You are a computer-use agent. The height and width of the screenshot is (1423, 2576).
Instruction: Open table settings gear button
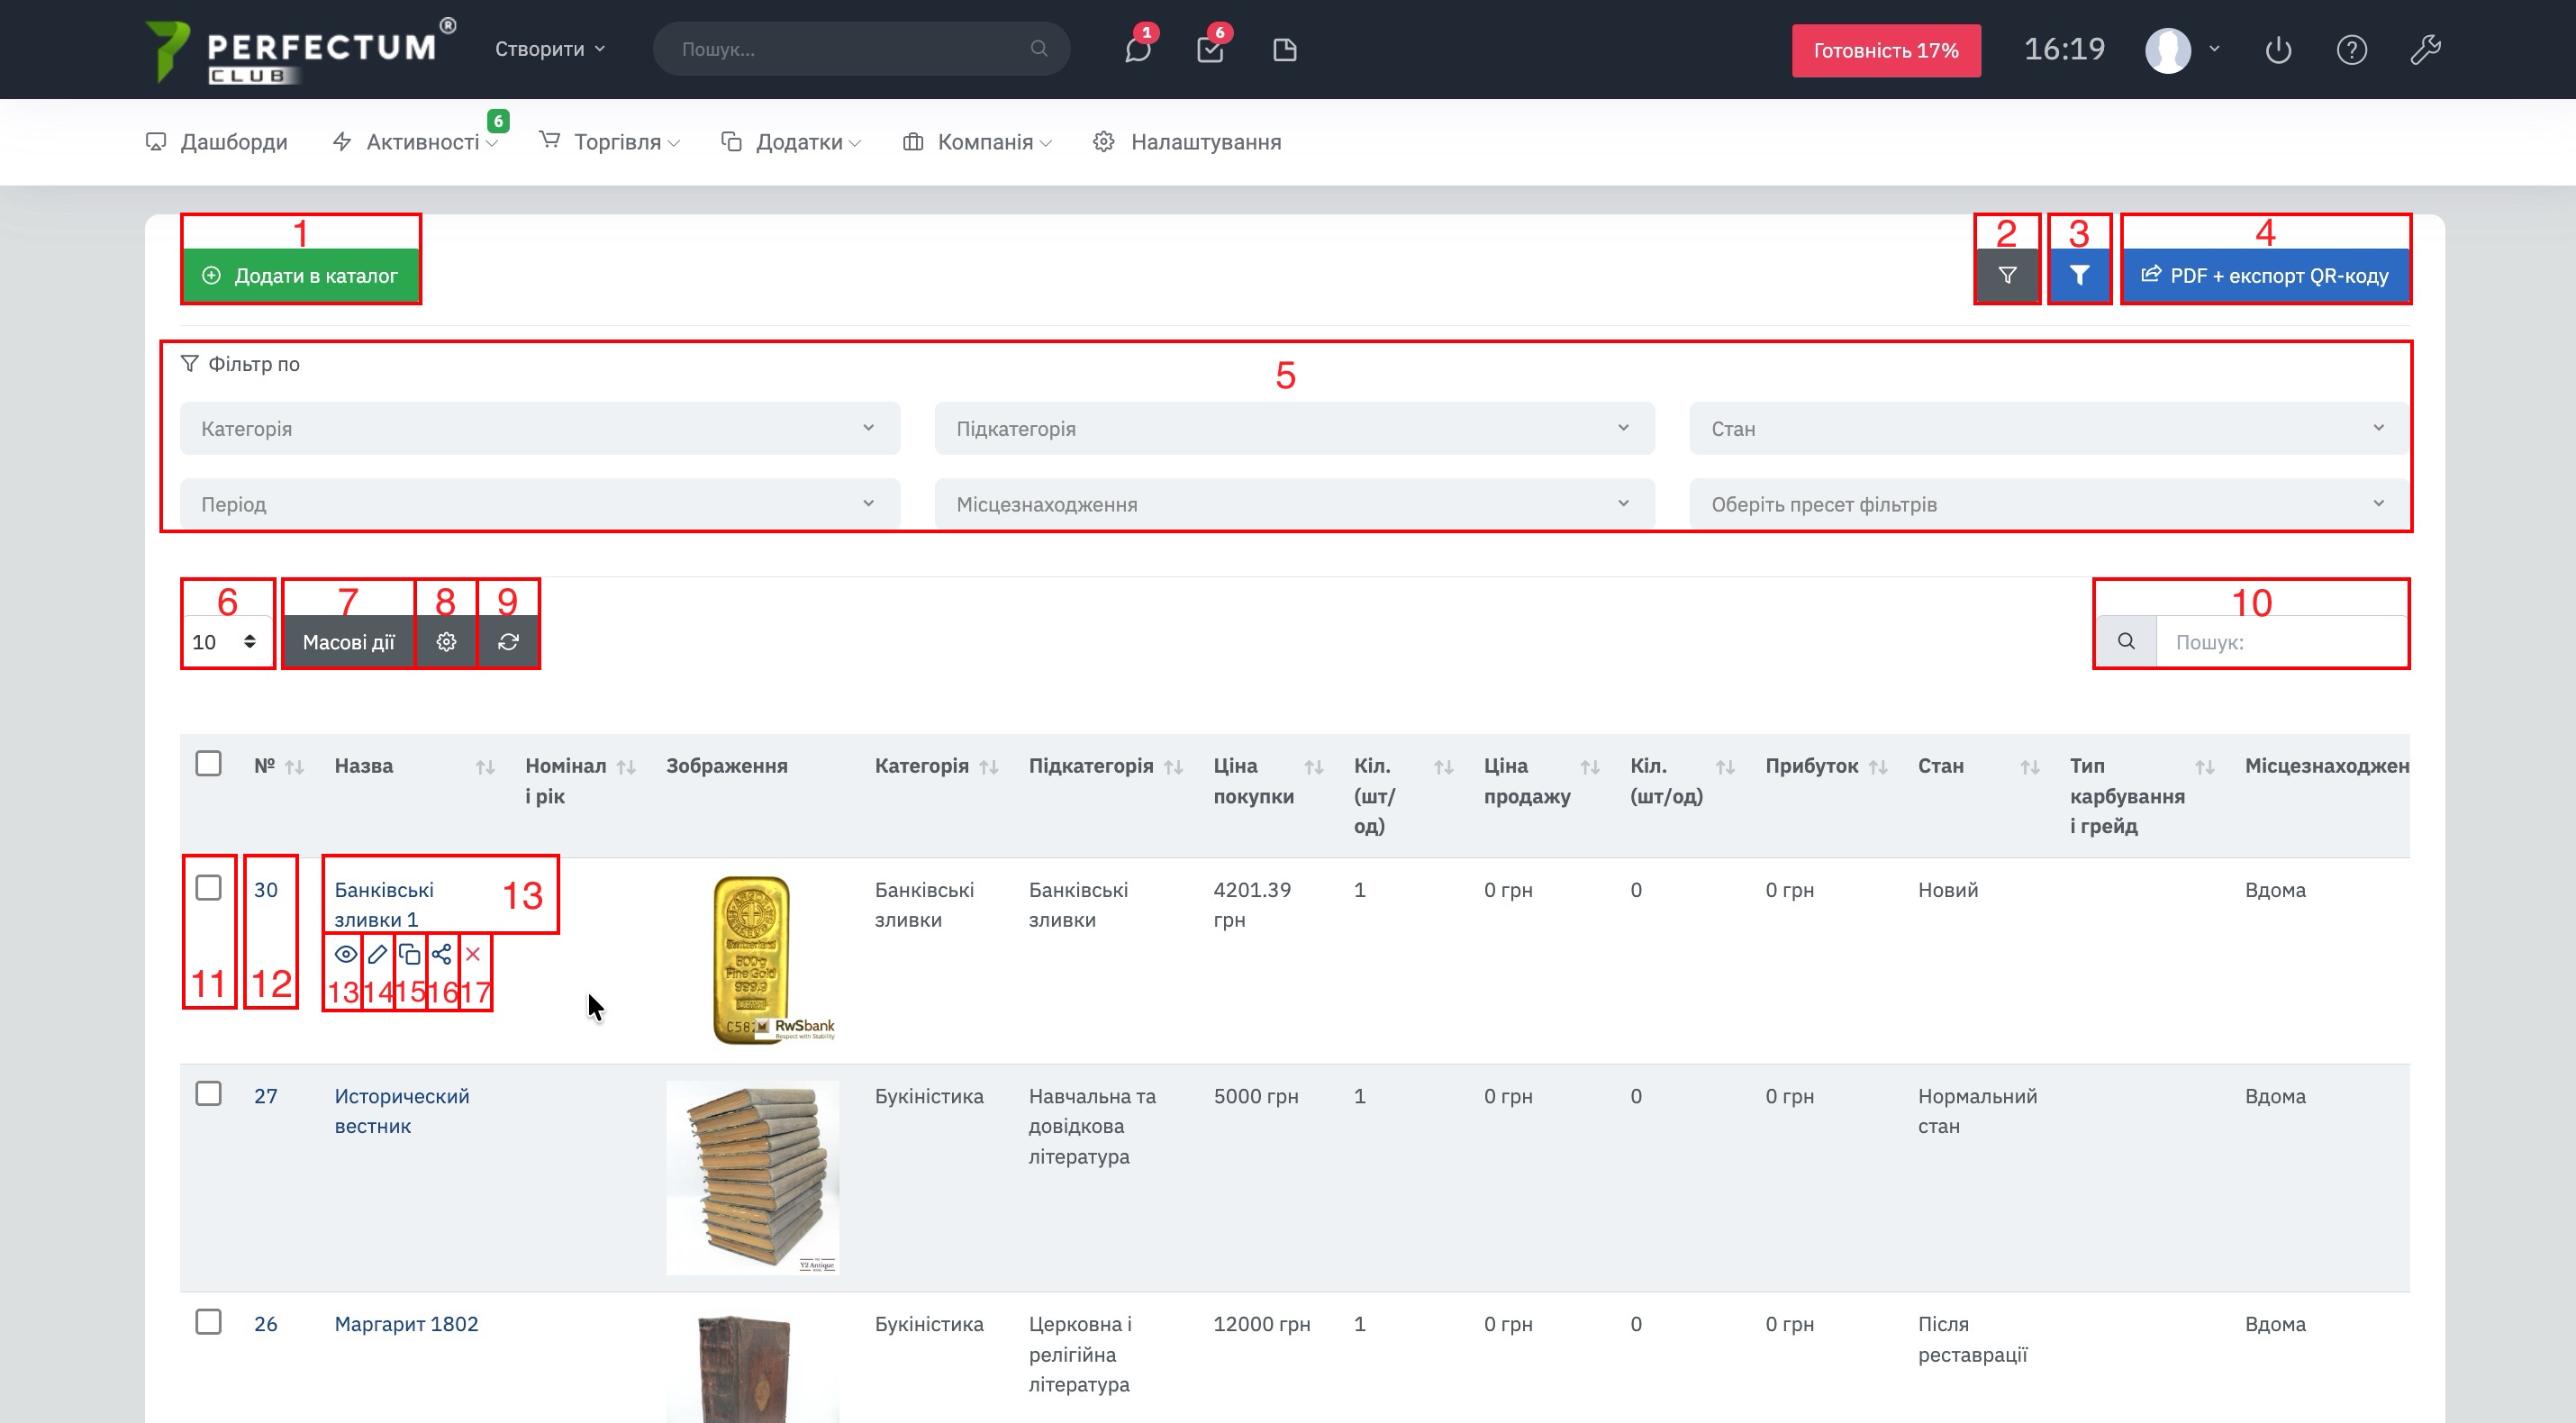pyautogui.click(x=446, y=642)
